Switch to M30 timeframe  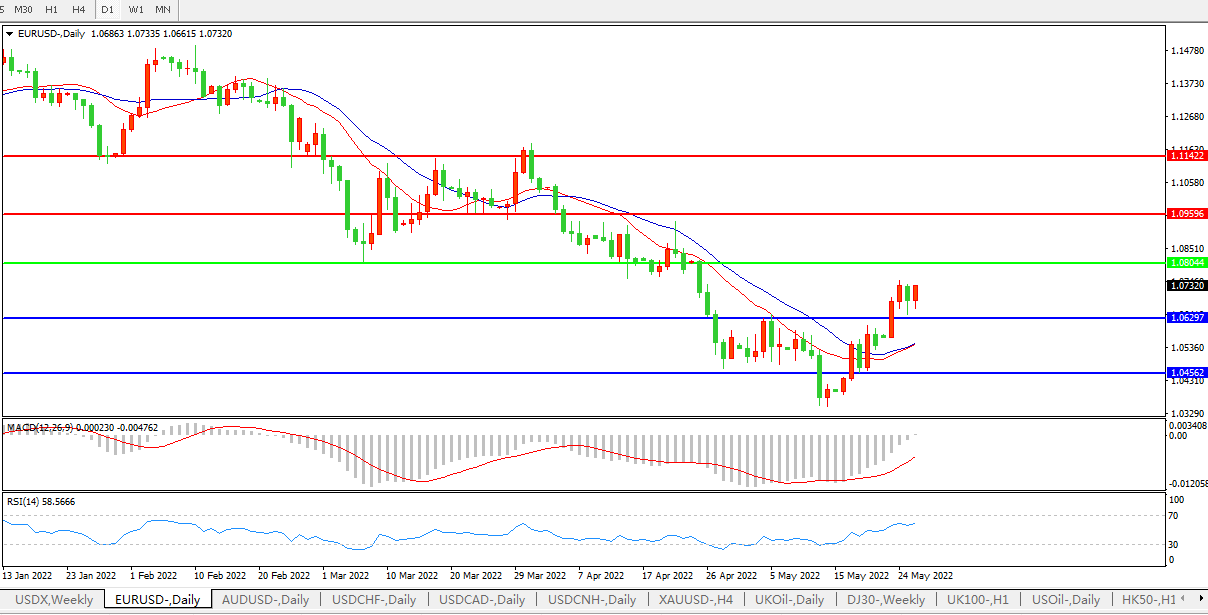[23, 9]
